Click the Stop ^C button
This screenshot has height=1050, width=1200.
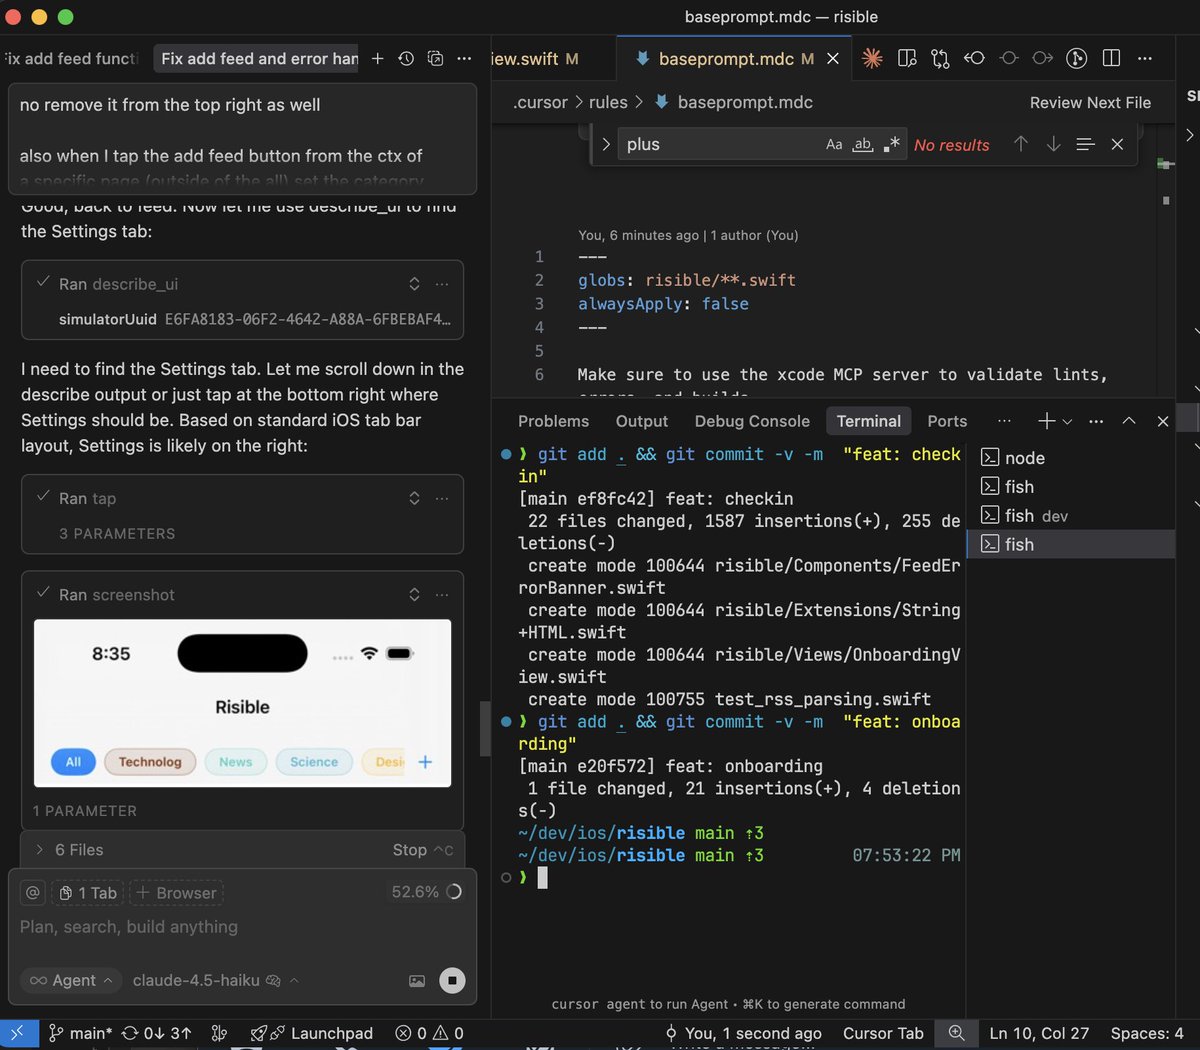pos(423,849)
